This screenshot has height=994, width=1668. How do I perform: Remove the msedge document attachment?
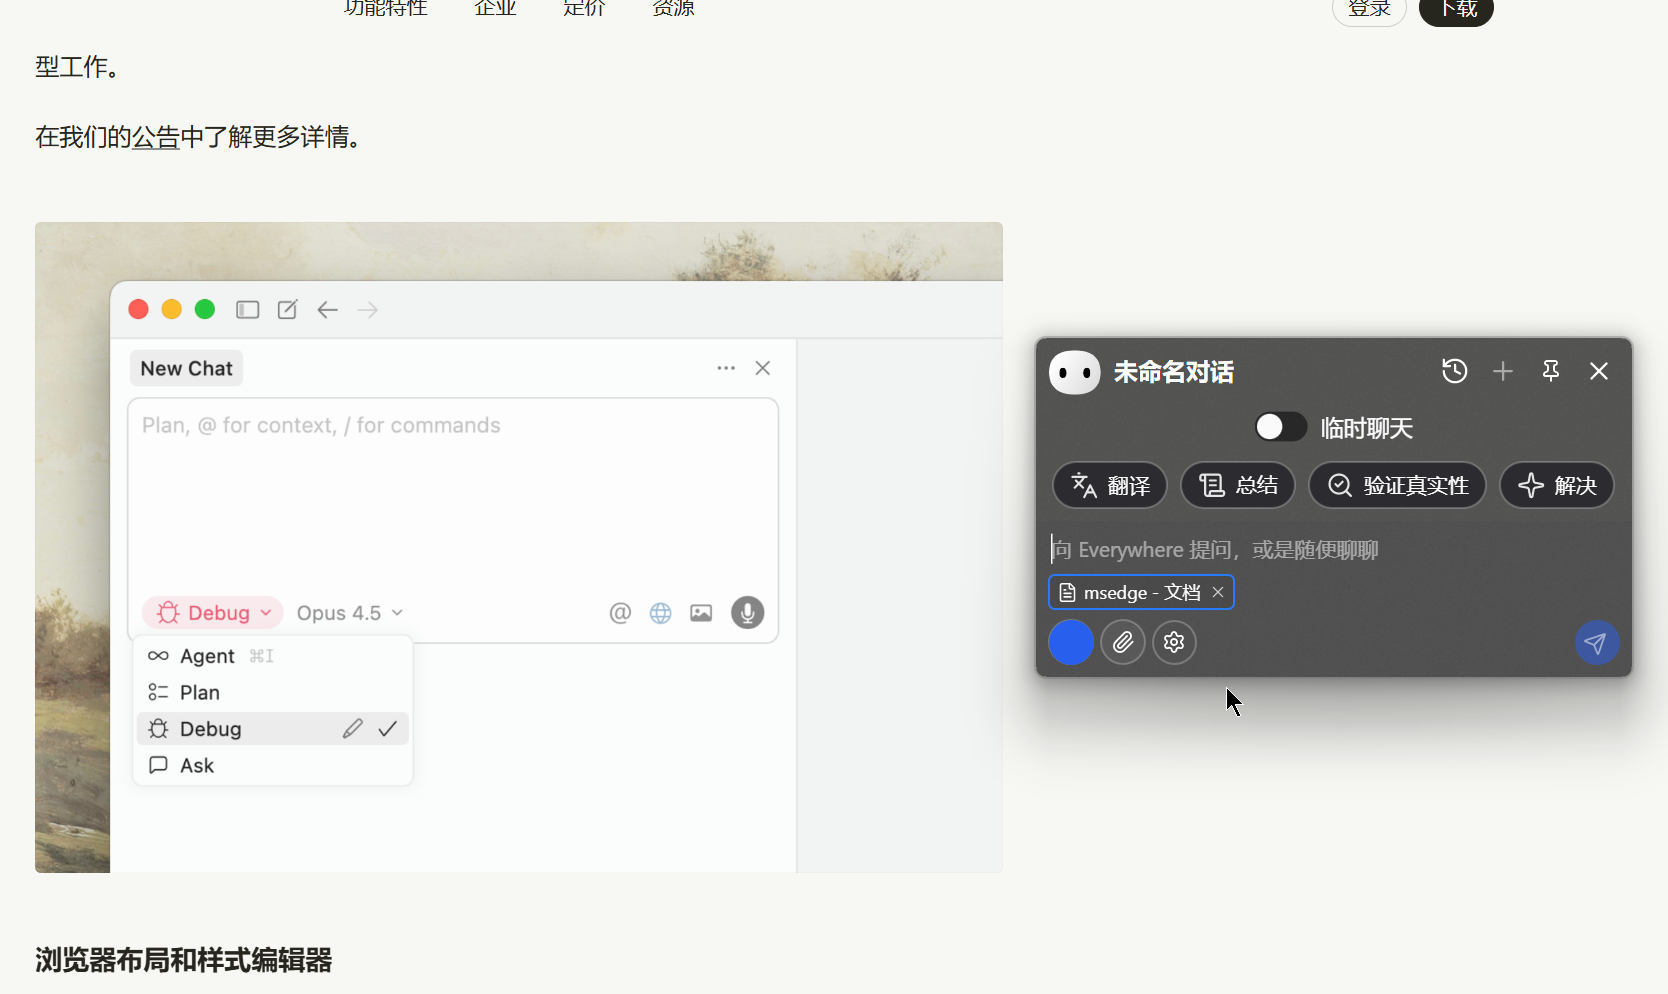click(1218, 592)
